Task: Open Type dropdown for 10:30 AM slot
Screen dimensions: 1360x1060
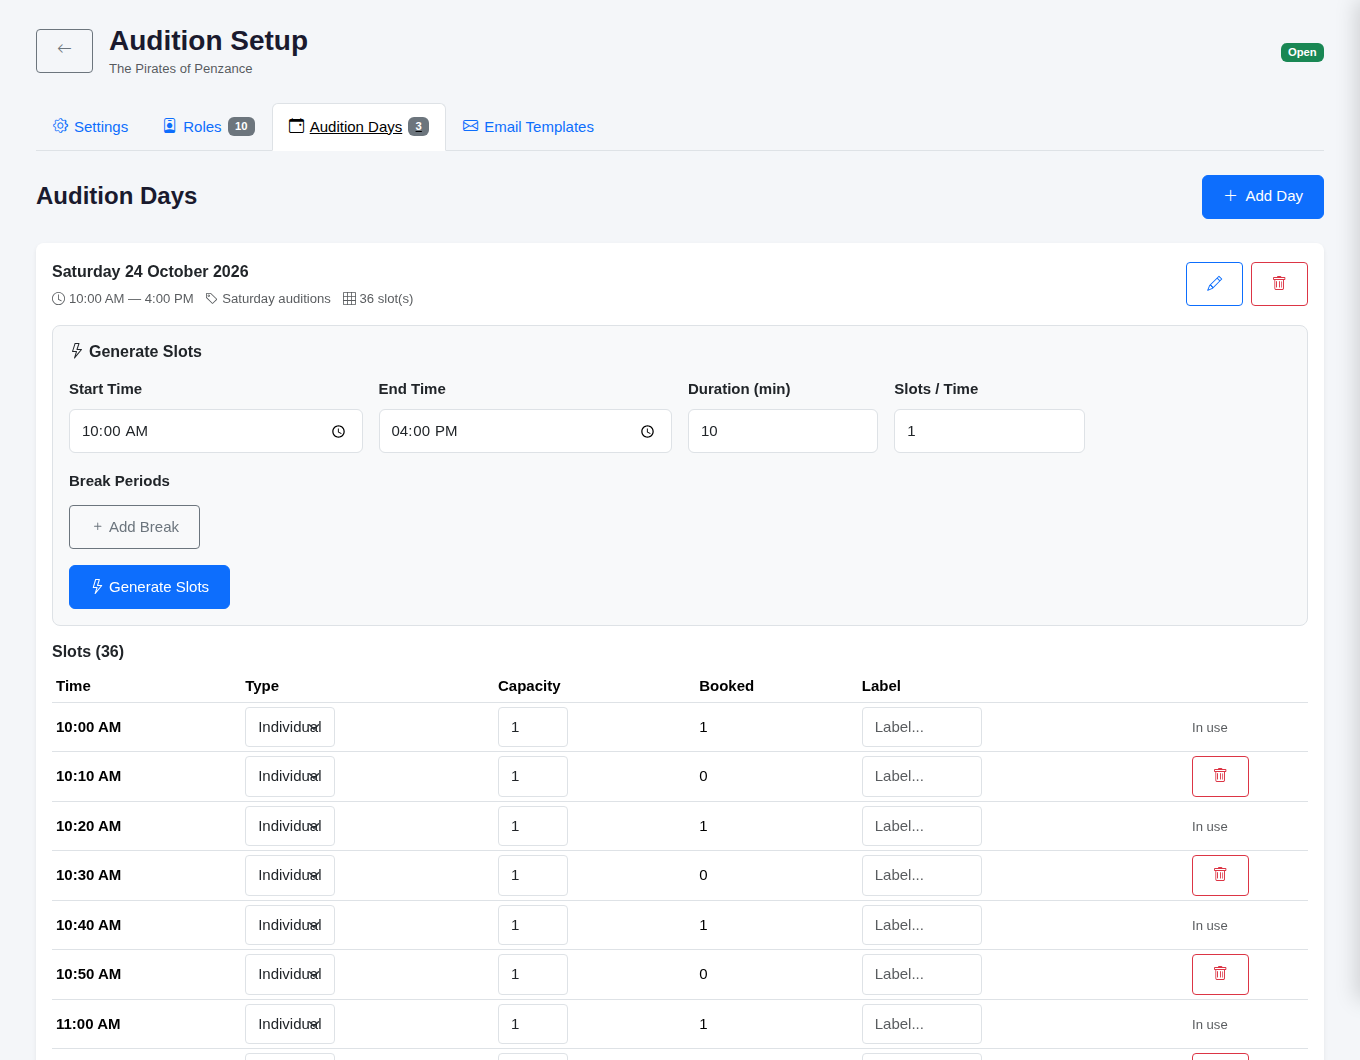Action: (x=290, y=875)
